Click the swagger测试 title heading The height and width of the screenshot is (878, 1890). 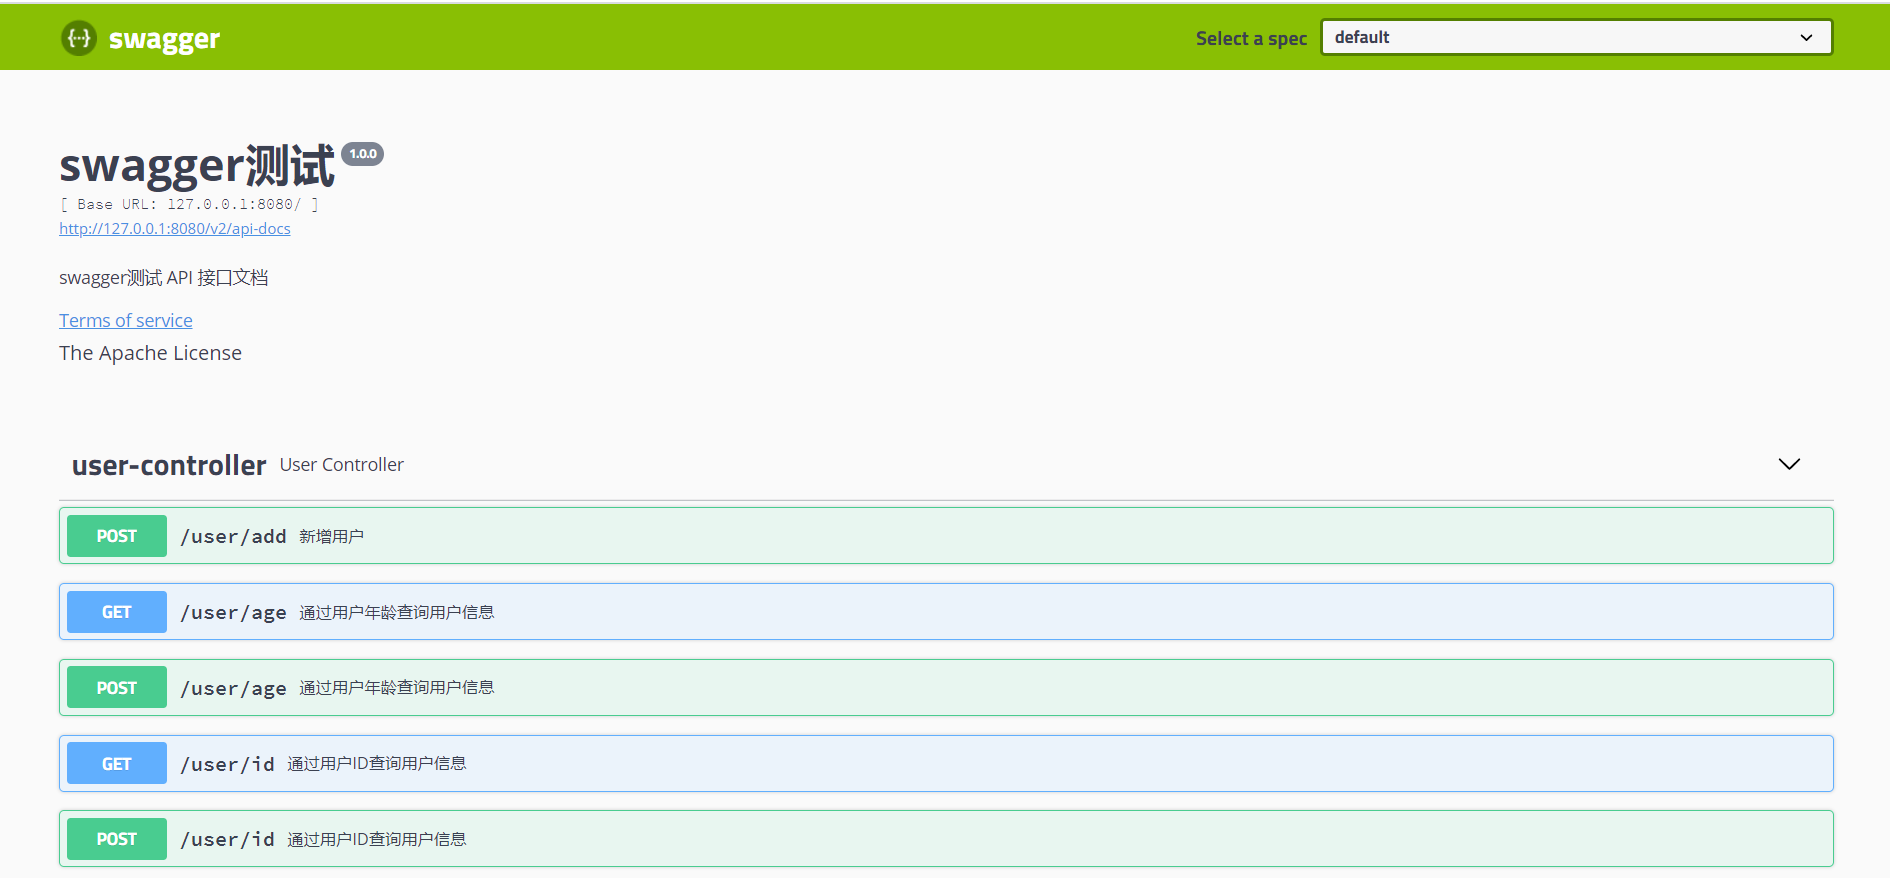197,166
